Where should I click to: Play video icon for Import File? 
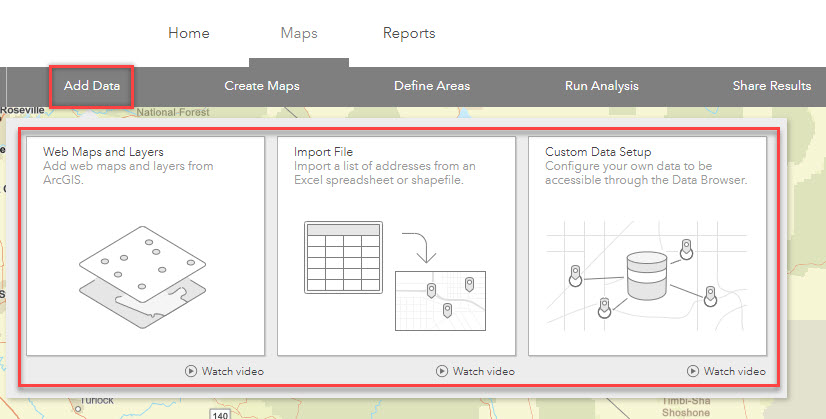(441, 371)
